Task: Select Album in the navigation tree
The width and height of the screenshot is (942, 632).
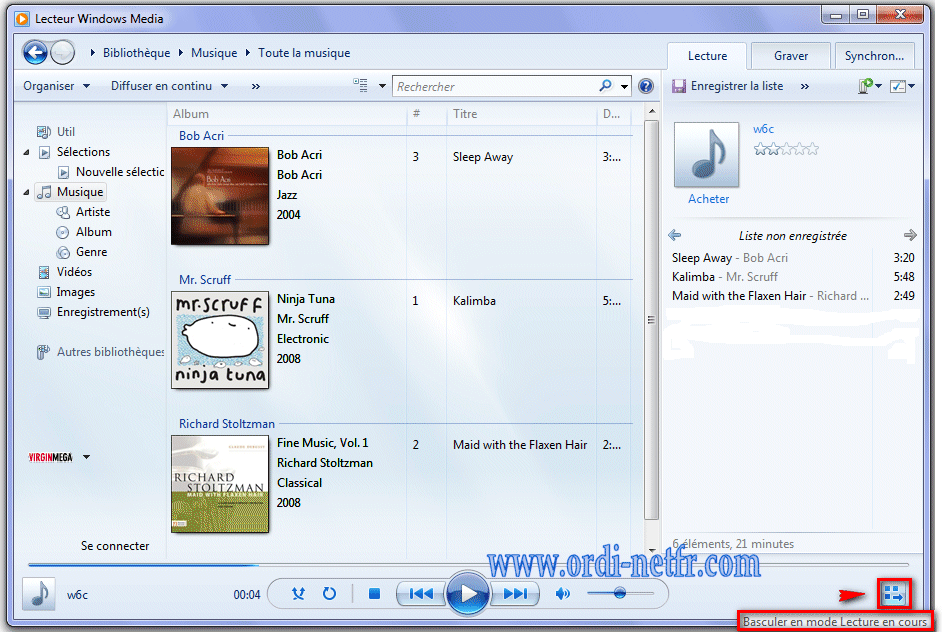Action: 94,232
